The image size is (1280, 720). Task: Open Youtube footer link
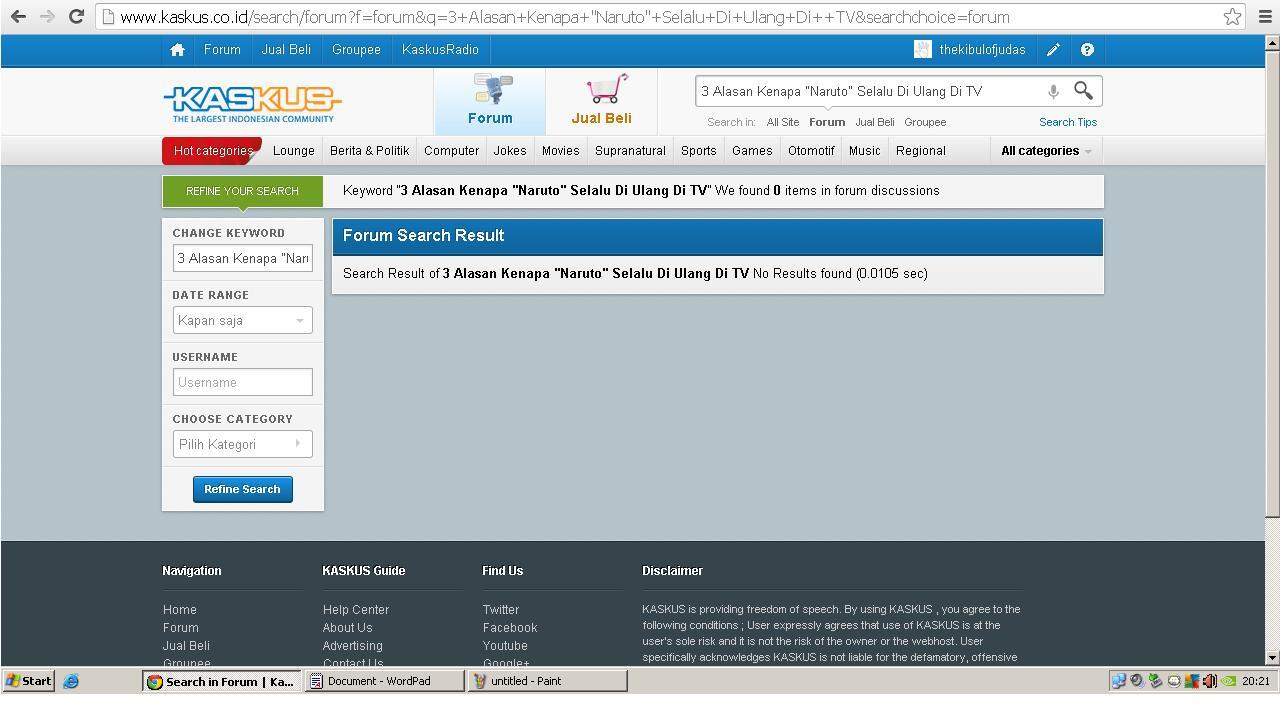coord(504,646)
